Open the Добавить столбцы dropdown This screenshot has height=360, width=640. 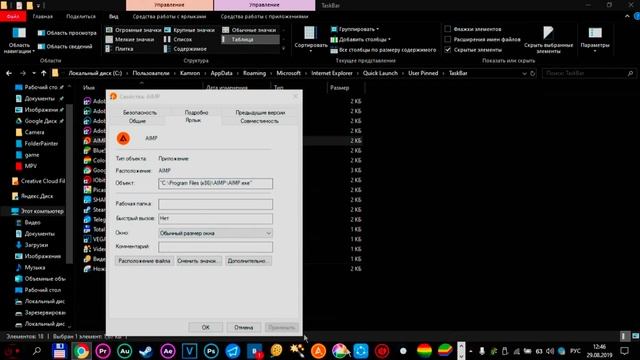tap(360, 39)
